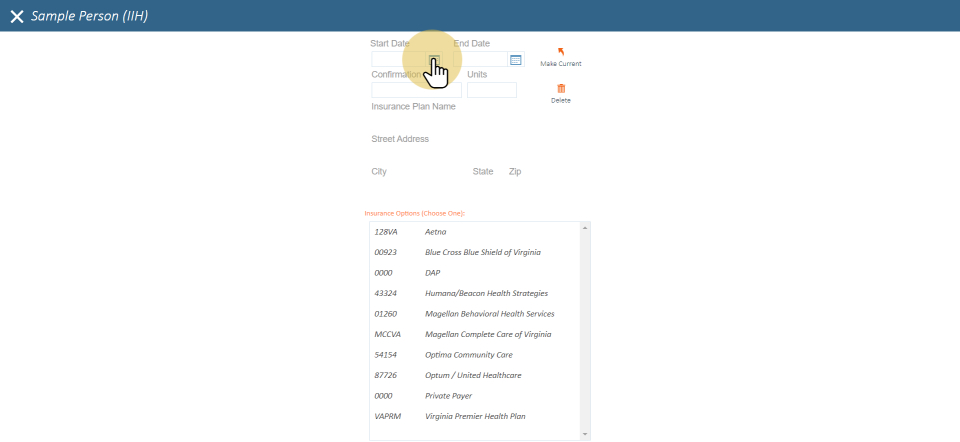Image resolution: width=960 pixels, height=442 pixels.
Task: Click the insurance list scroll-down arrow
Action: tap(585, 434)
